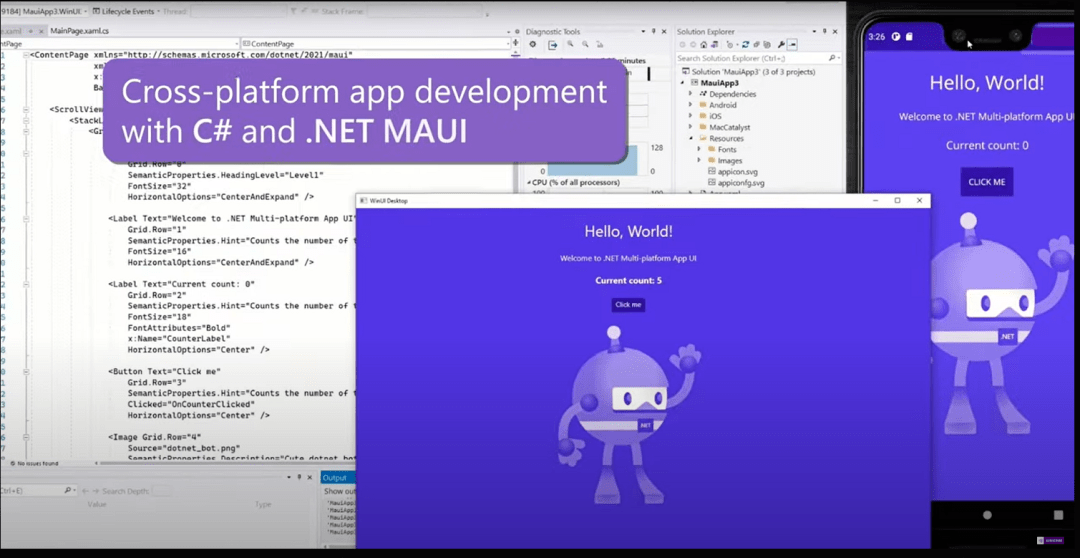
Task: Click the Solution Explorer Home icon
Action: click(704, 45)
